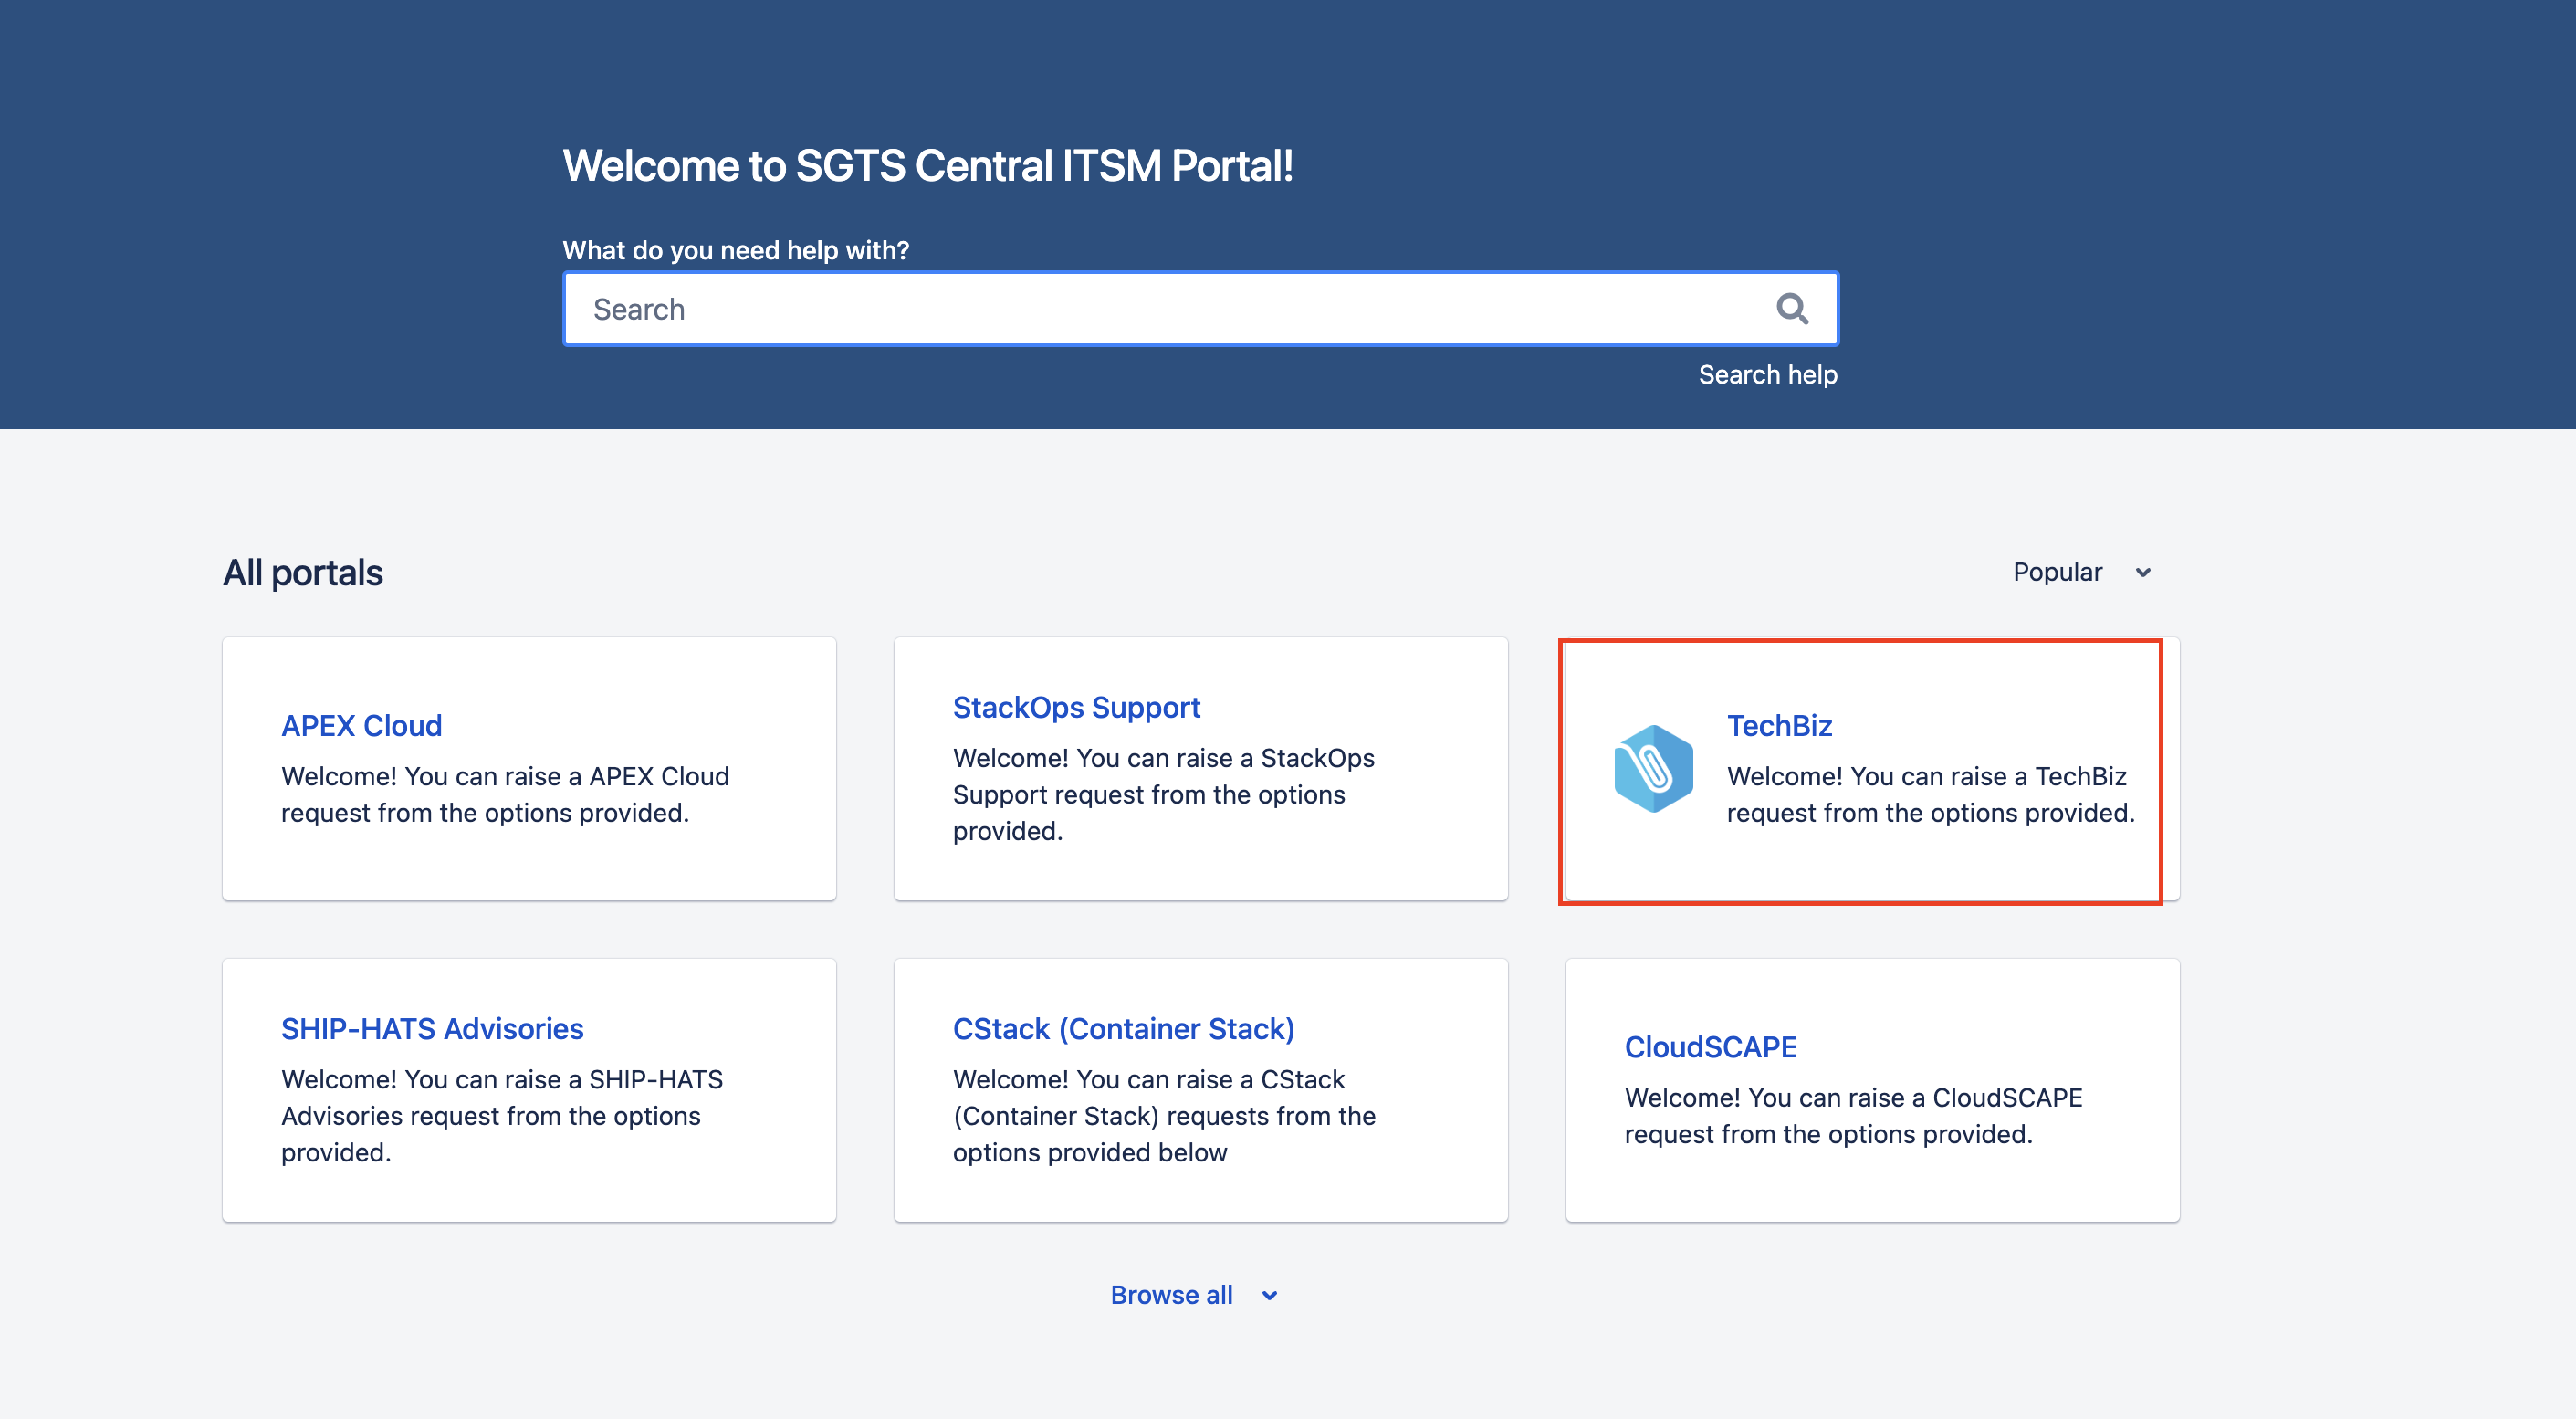Viewport: 2576px width, 1419px height.
Task: Open the StackOps Support portal link
Action: [x=1076, y=707]
